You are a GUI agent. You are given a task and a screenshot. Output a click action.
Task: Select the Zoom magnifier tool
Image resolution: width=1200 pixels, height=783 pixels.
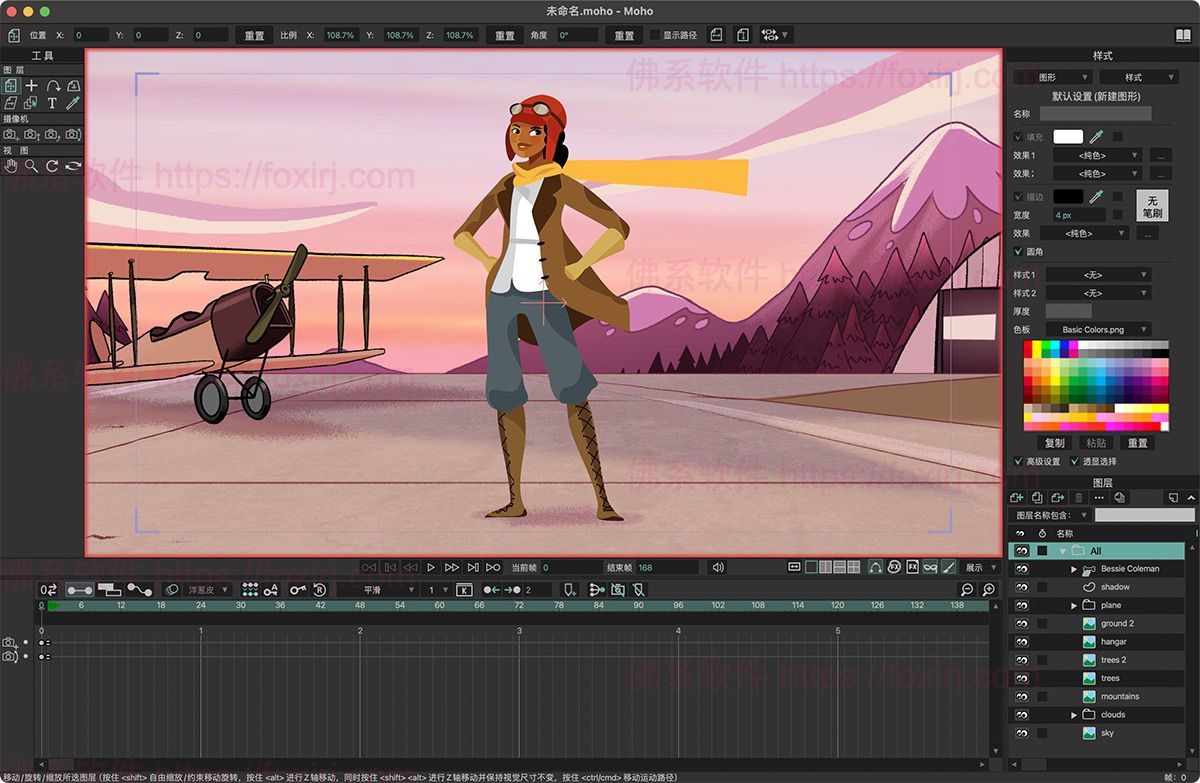click(32, 166)
